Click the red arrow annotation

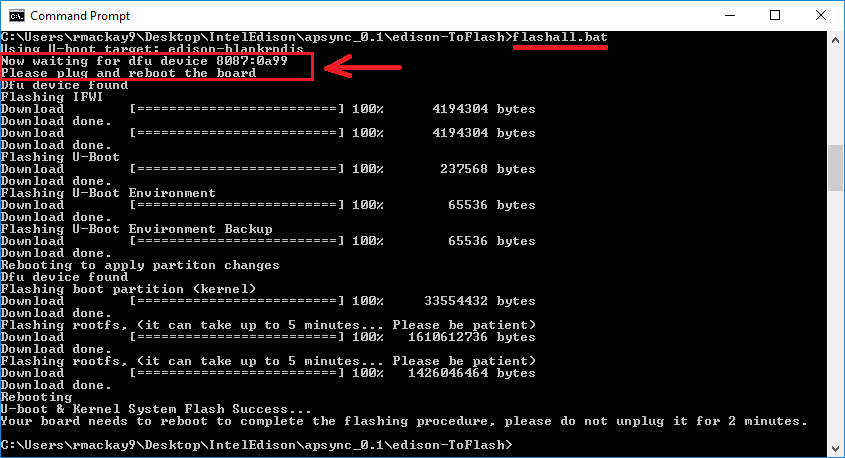pos(365,68)
